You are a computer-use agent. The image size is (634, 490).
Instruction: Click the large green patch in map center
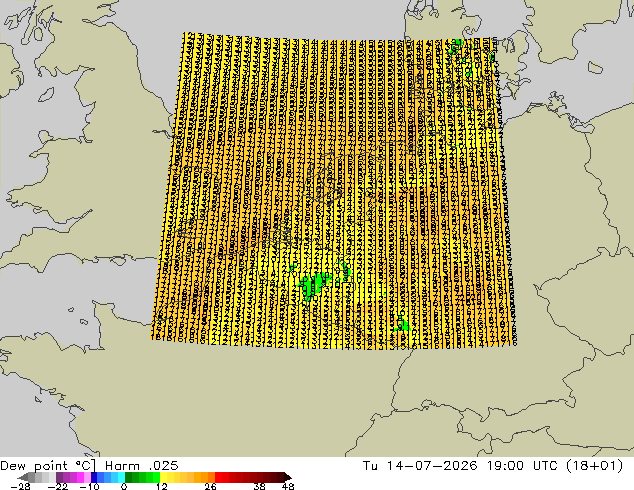[x=315, y=285]
